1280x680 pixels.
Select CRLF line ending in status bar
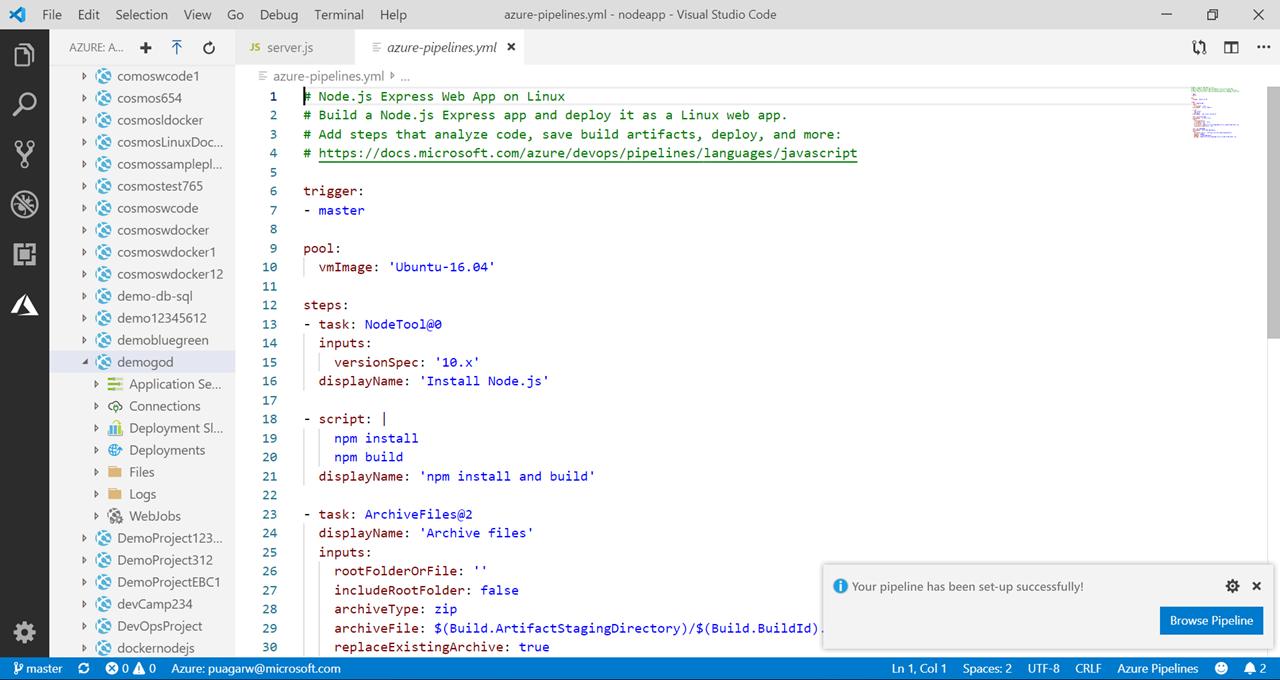pos(1088,668)
